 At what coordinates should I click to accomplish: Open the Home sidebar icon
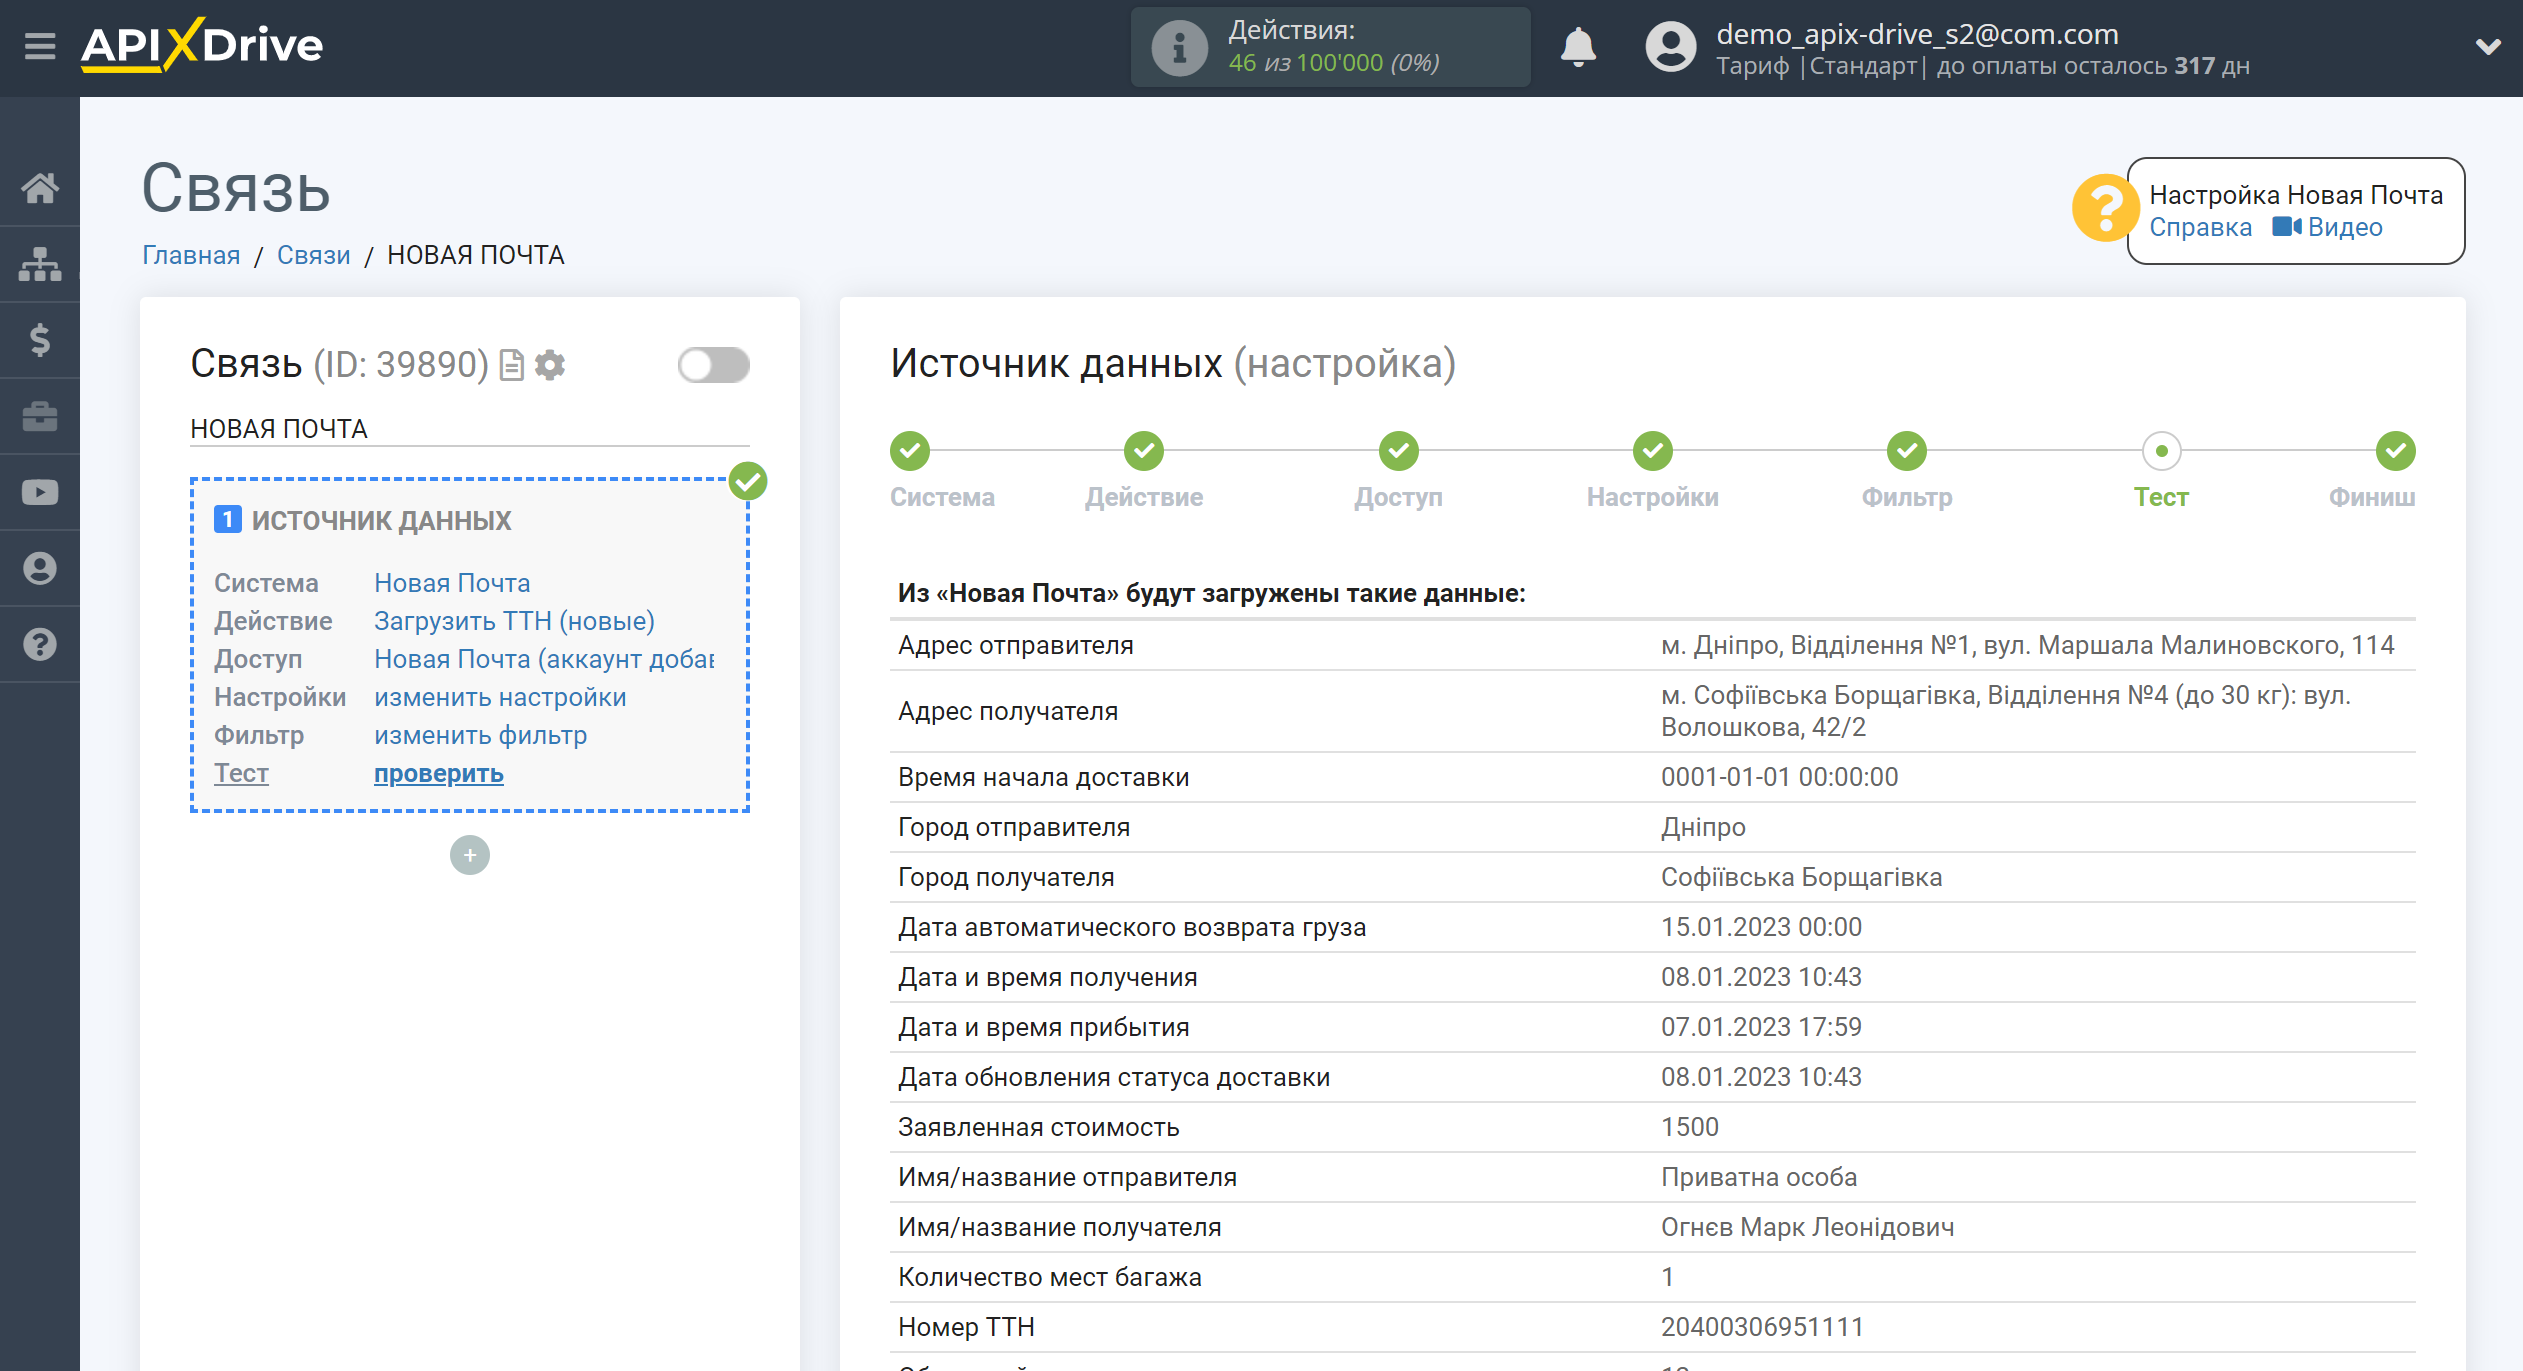(x=40, y=188)
